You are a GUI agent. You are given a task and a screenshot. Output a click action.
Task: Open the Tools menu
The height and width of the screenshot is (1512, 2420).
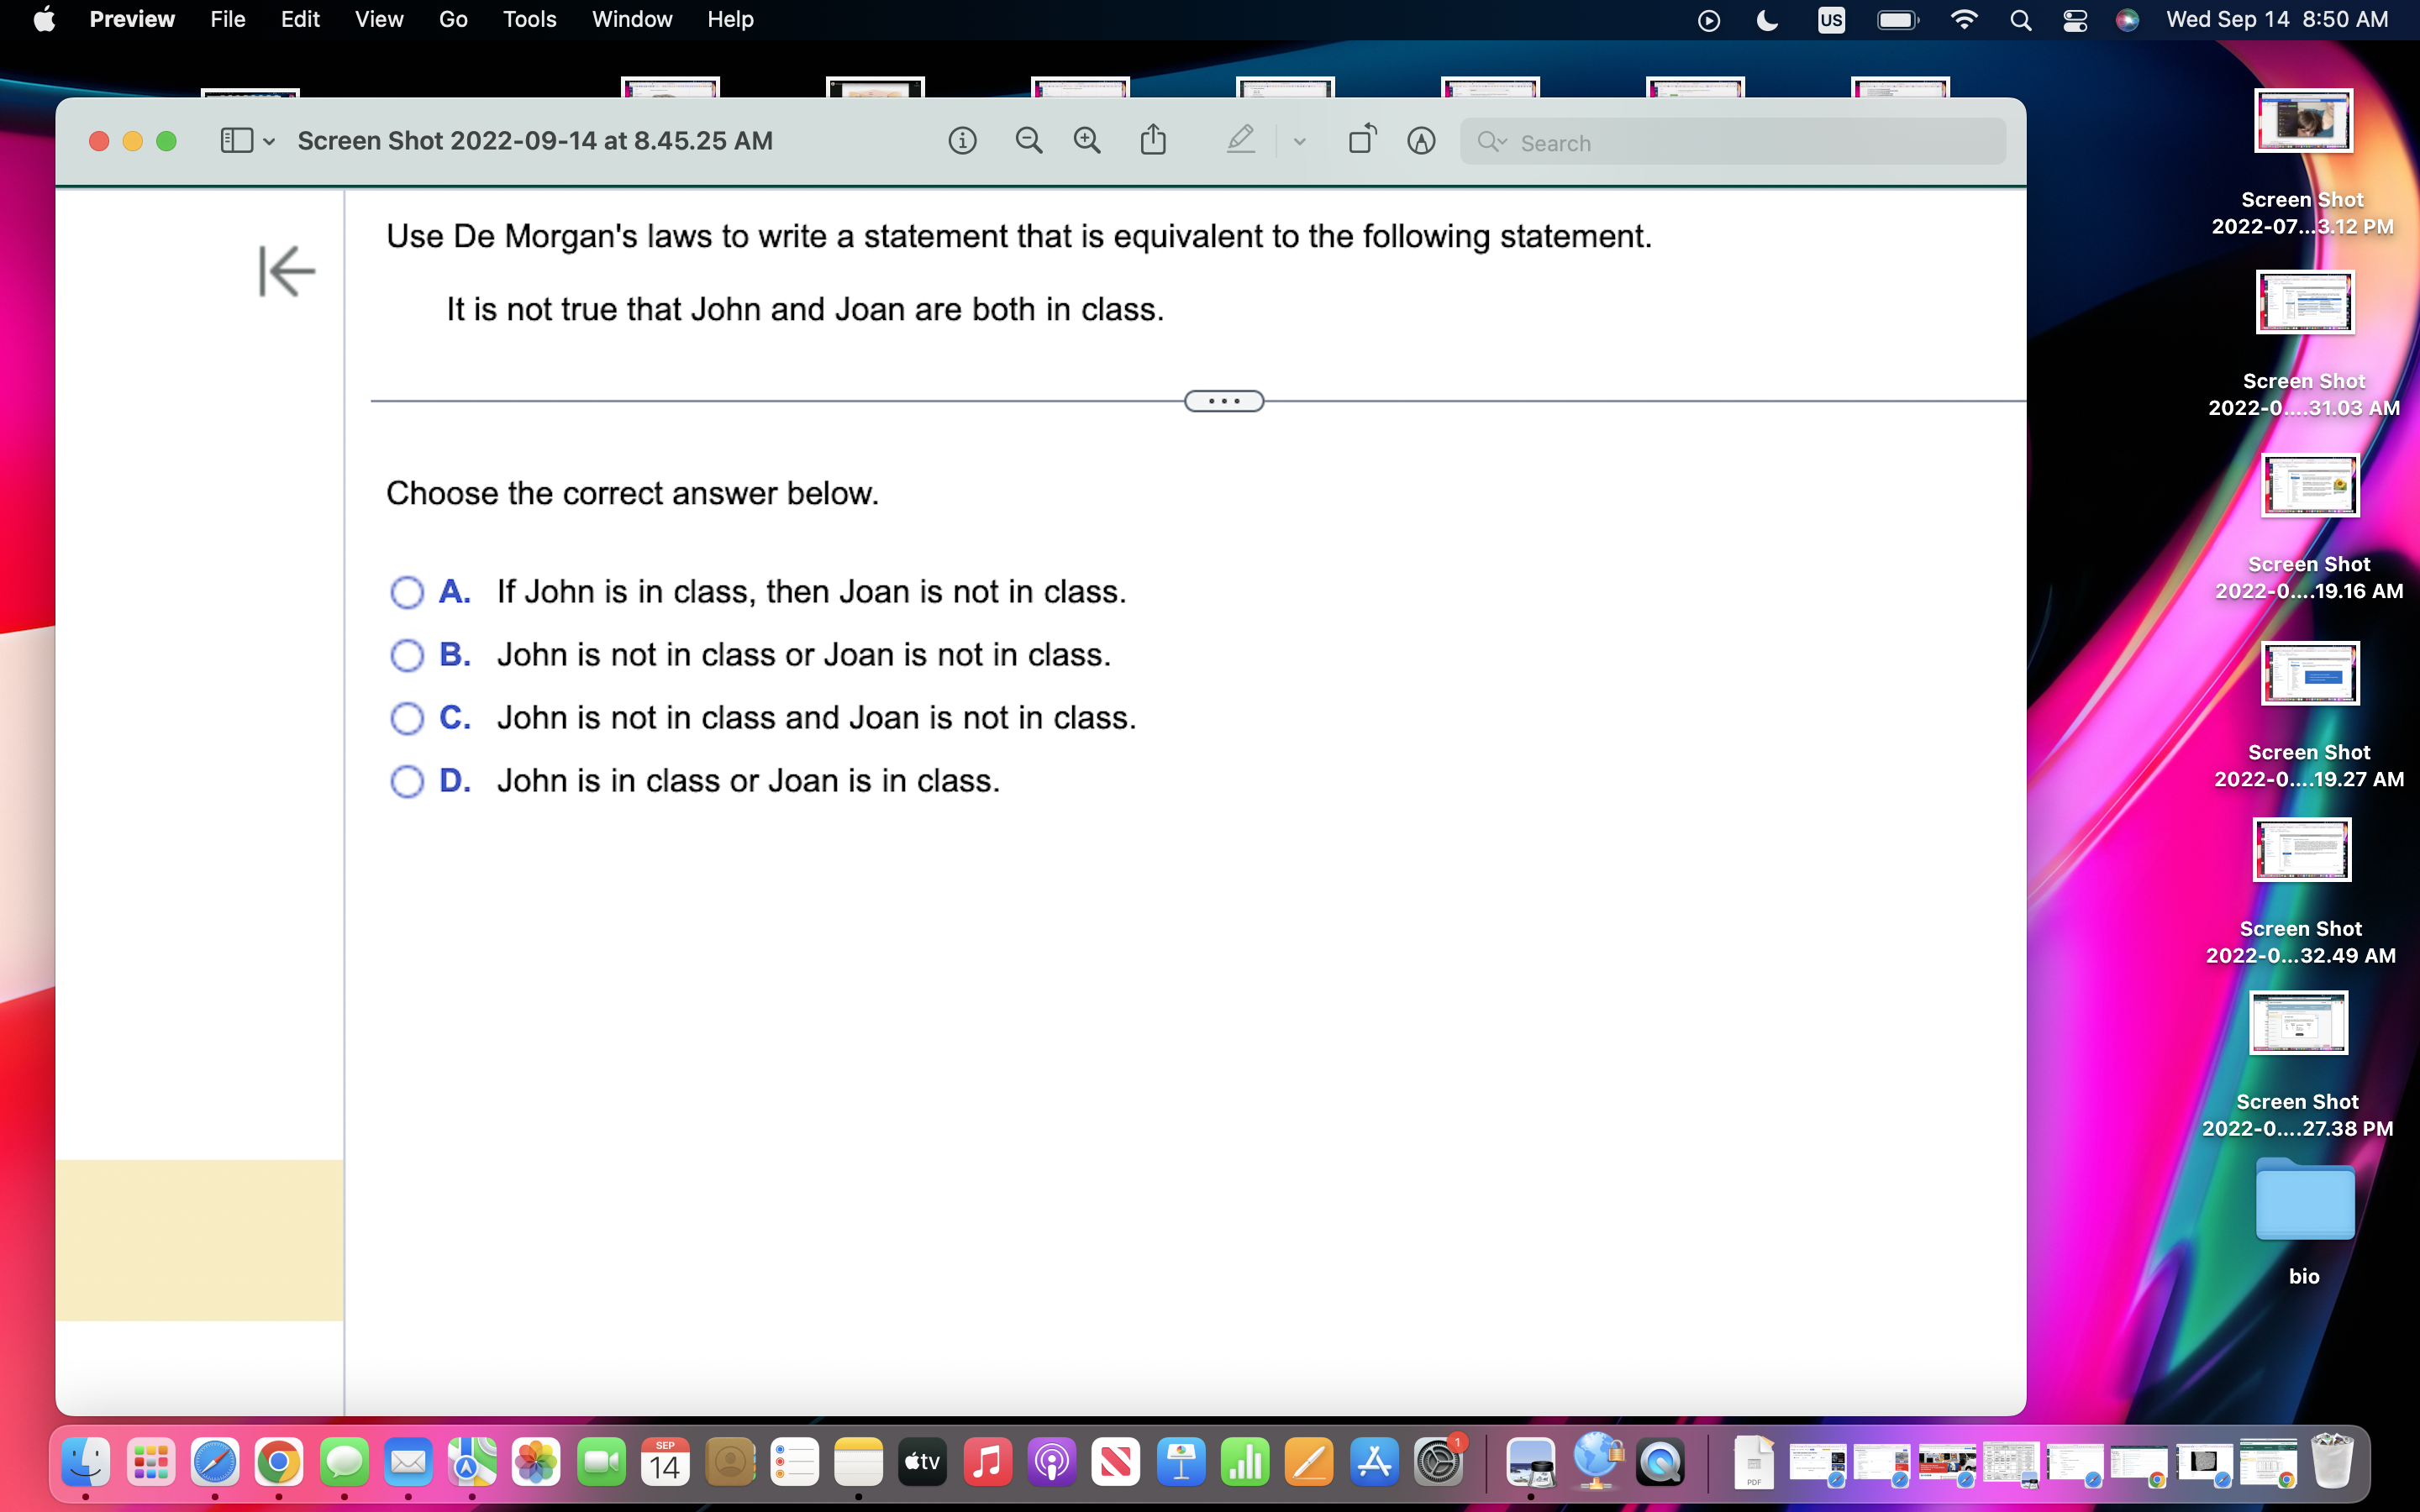(529, 19)
